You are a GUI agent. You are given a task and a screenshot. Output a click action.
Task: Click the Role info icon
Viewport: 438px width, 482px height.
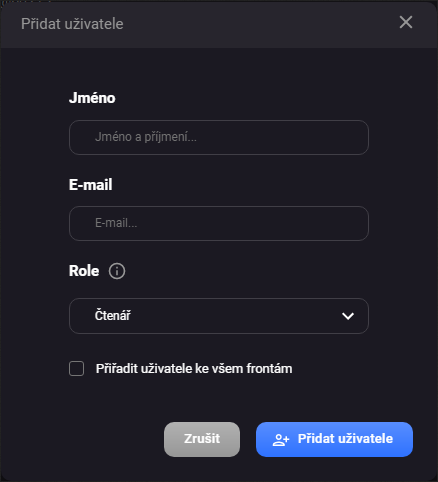(117, 271)
